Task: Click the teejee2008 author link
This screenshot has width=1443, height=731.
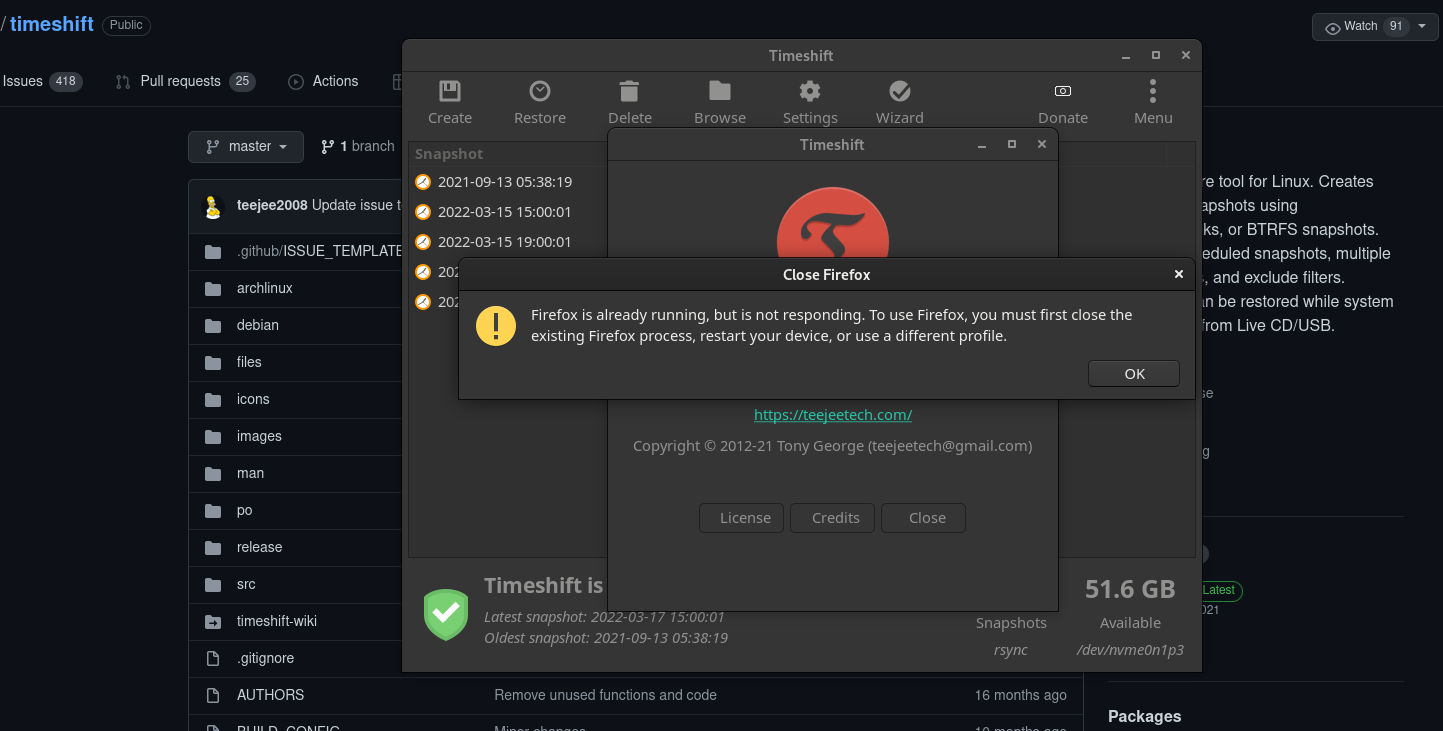Action: pos(272,205)
